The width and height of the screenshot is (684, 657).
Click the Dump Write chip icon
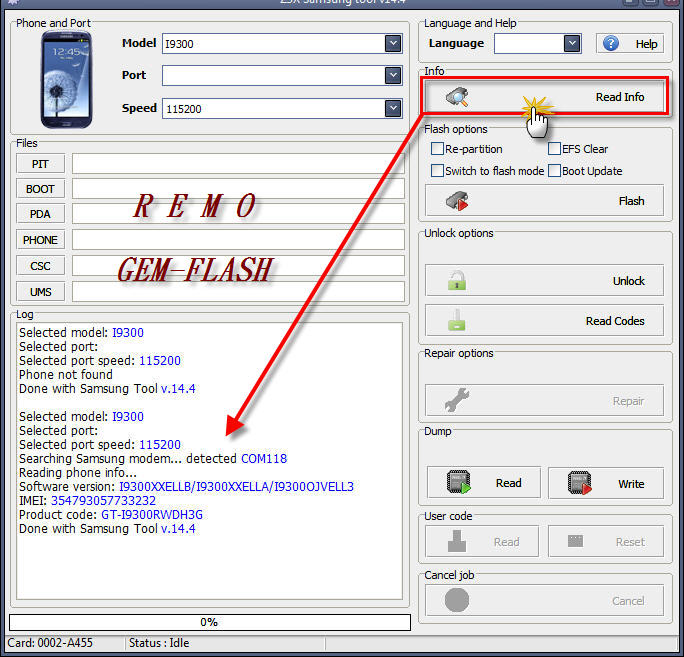pyautogui.click(x=580, y=483)
